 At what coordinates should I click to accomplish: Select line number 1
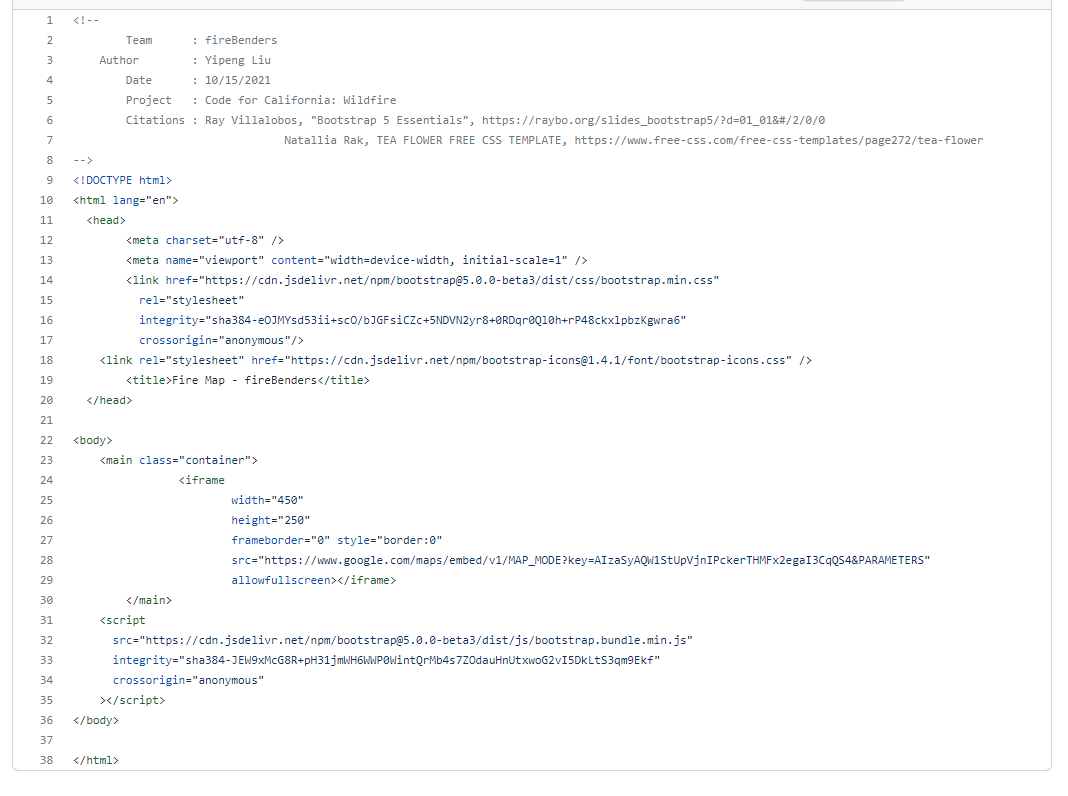[49, 20]
